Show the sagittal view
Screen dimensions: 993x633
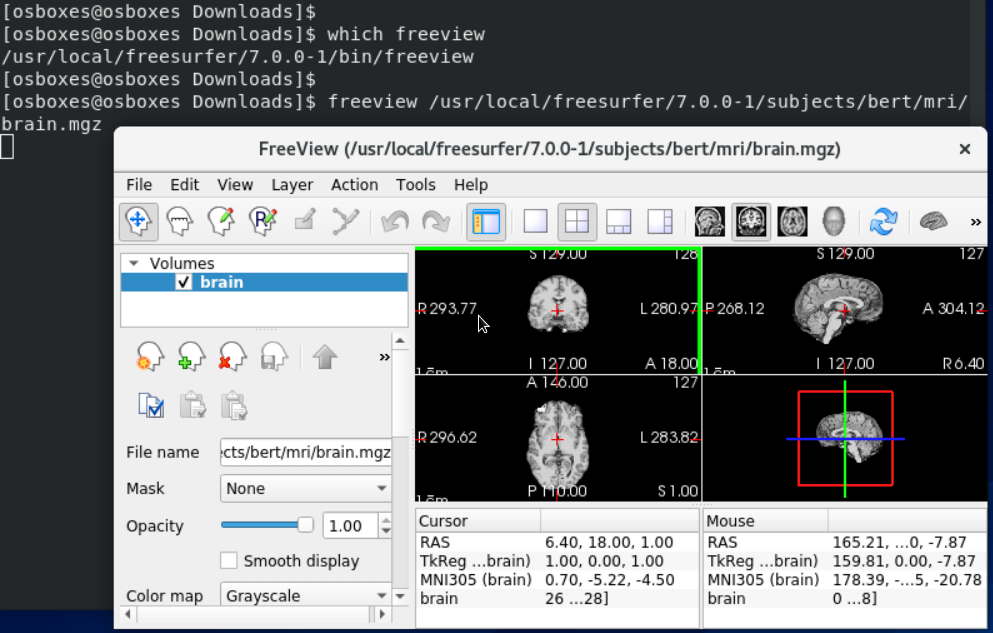pyautogui.click(x=710, y=221)
